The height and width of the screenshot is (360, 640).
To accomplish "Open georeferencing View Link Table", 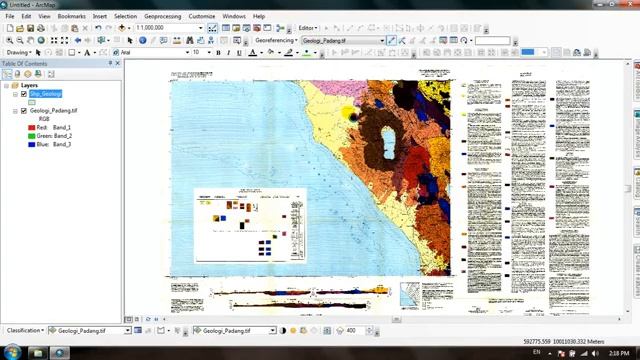I will [x=453, y=40].
